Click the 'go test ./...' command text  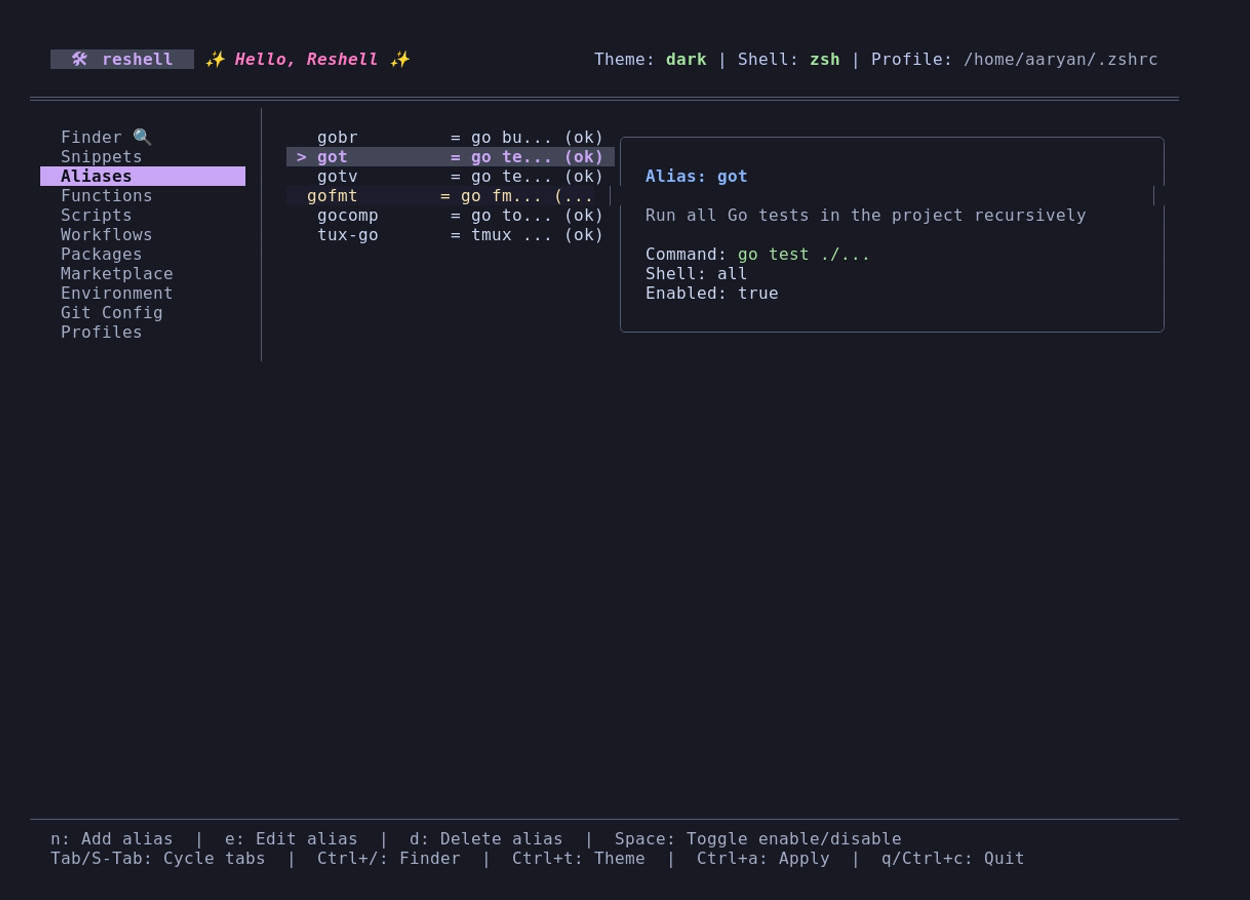[804, 254]
